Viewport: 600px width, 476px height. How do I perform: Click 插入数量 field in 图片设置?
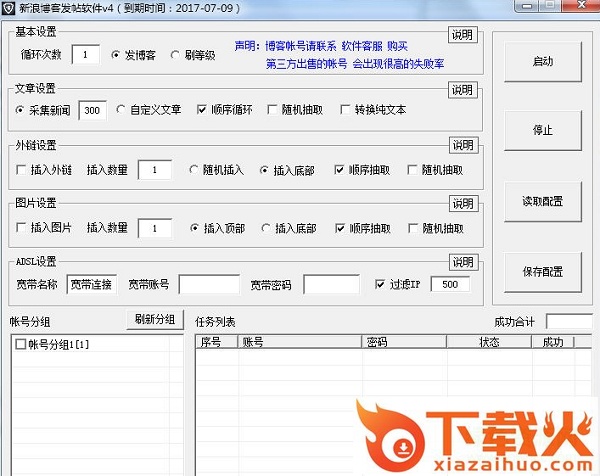155,228
